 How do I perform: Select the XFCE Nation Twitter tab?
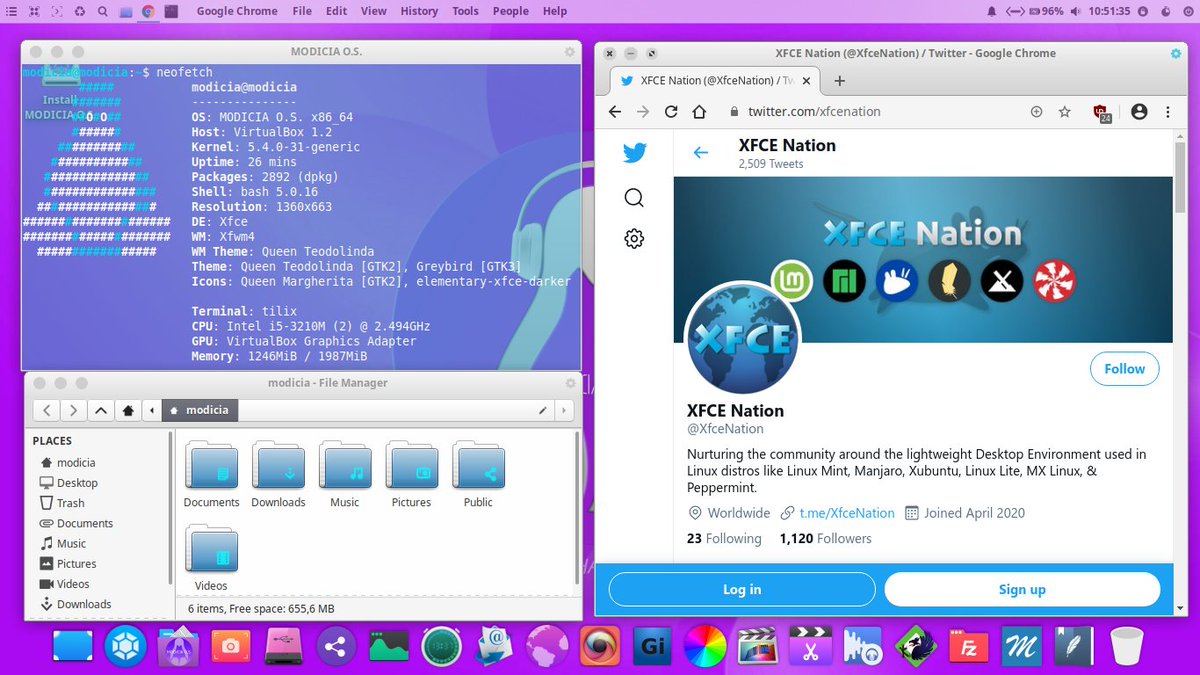(712, 81)
